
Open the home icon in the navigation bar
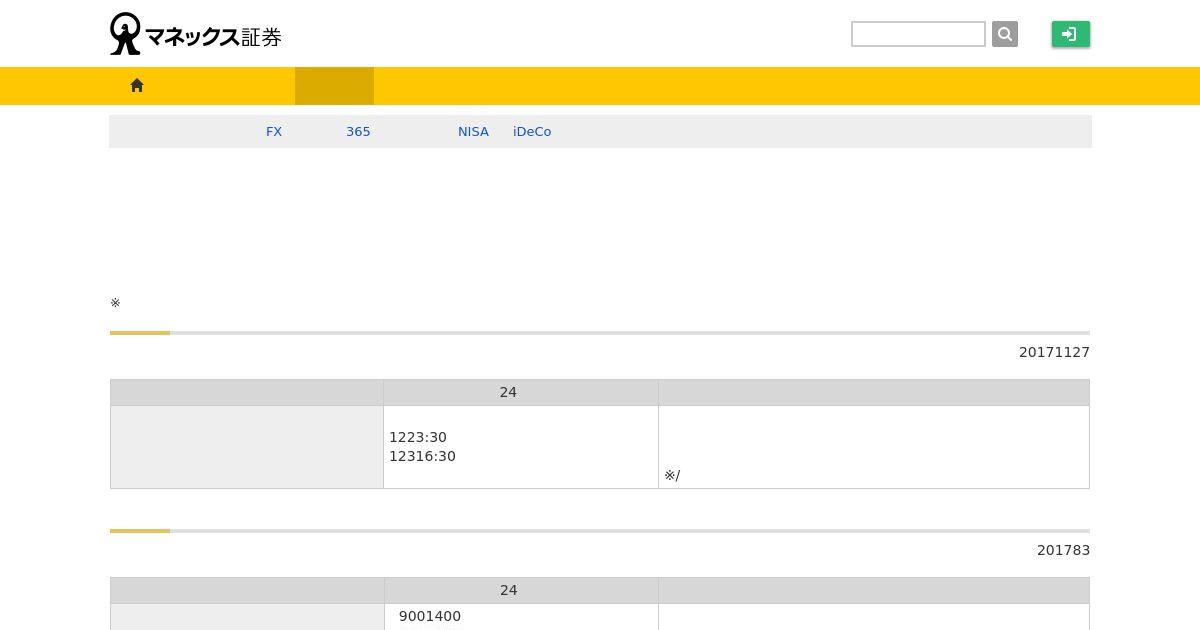tap(137, 86)
